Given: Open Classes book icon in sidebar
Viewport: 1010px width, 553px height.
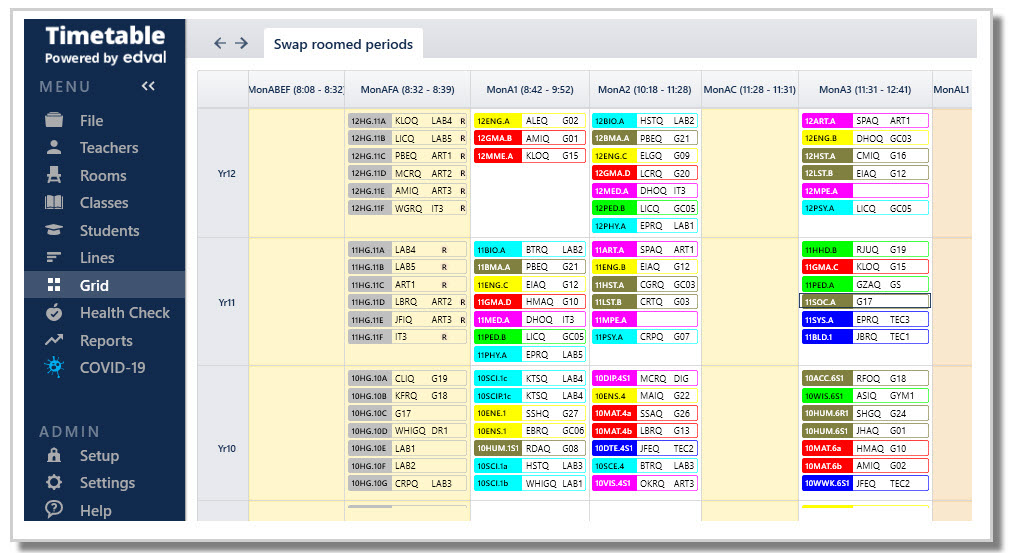Looking at the screenshot, I should [x=54, y=203].
